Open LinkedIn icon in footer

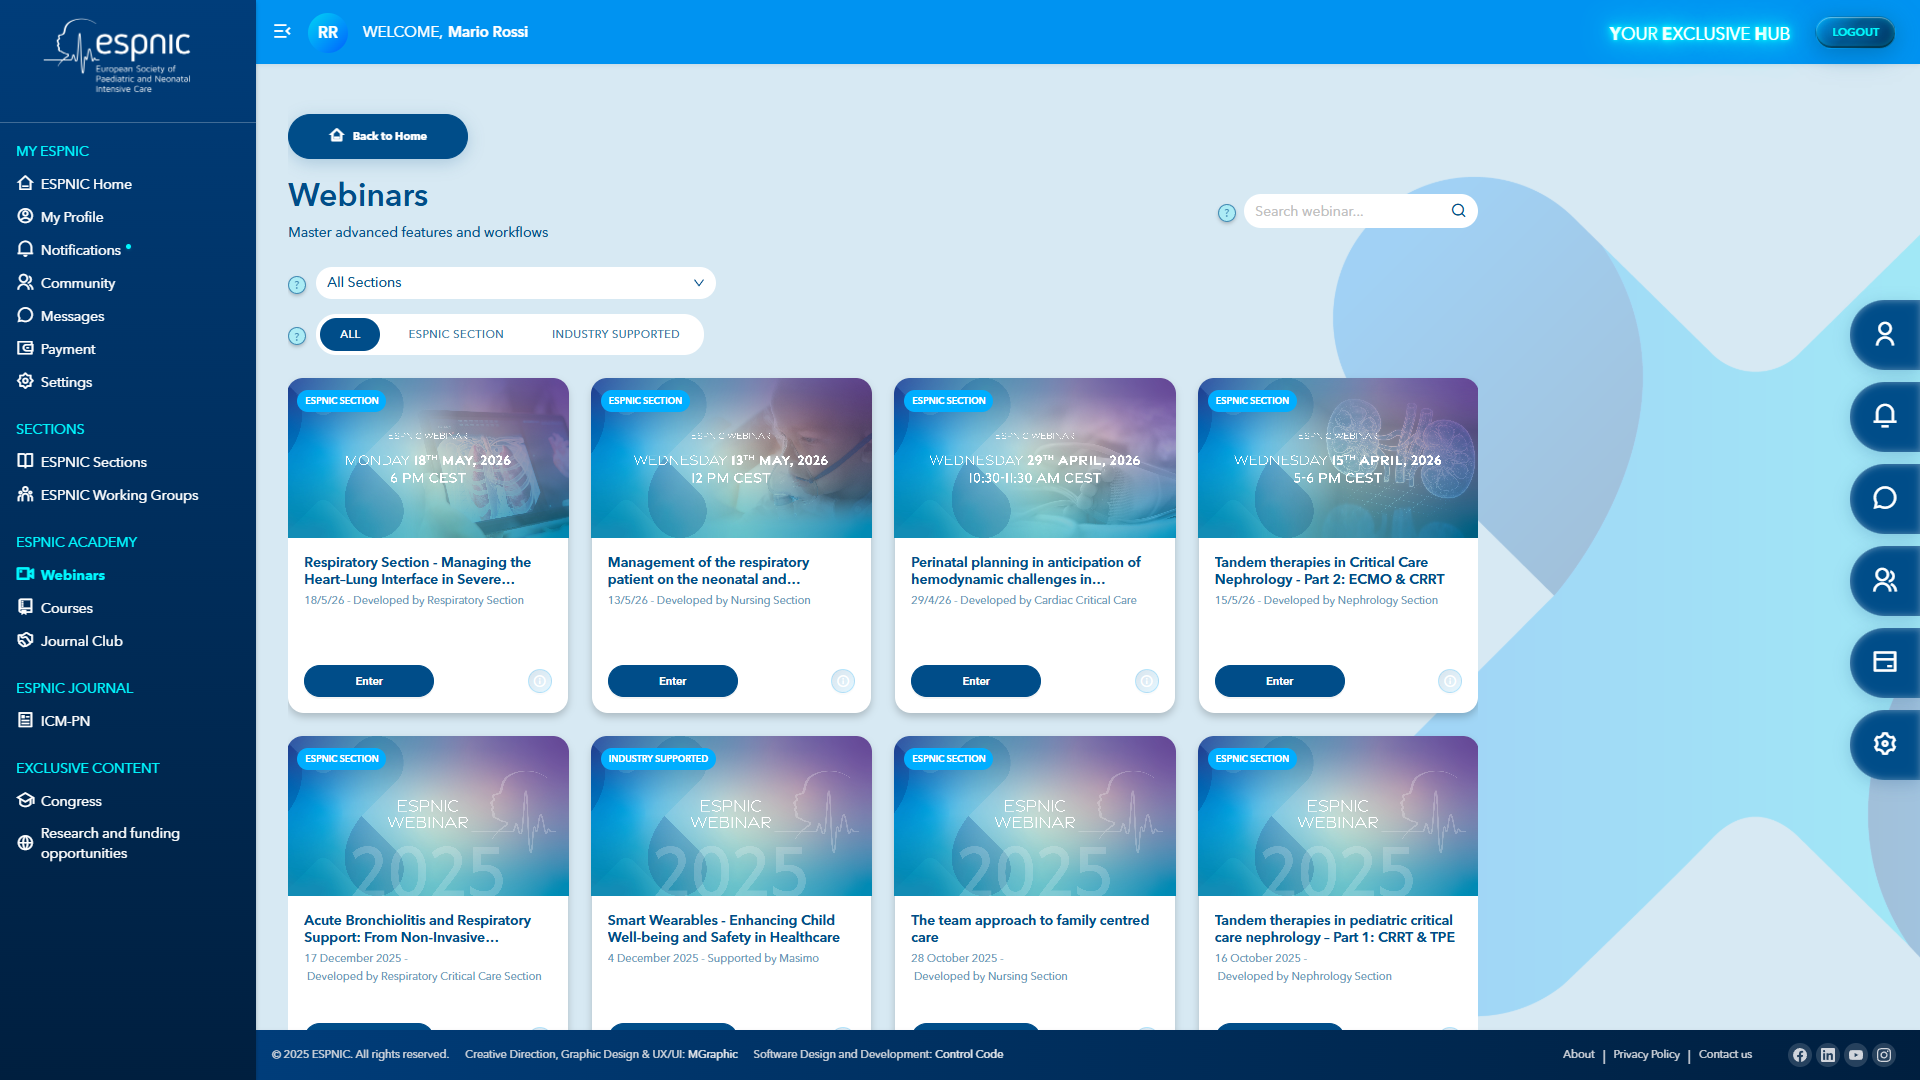tap(1828, 1055)
